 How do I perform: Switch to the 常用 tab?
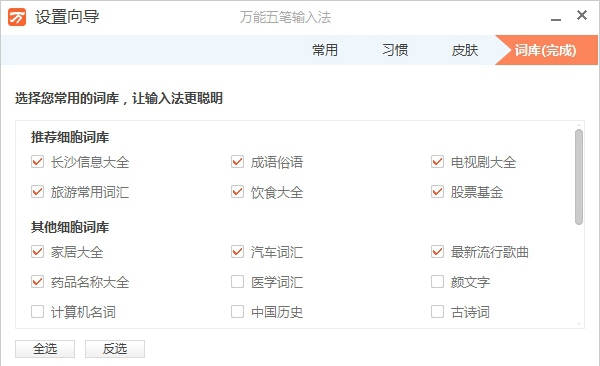click(x=325, y=50)
